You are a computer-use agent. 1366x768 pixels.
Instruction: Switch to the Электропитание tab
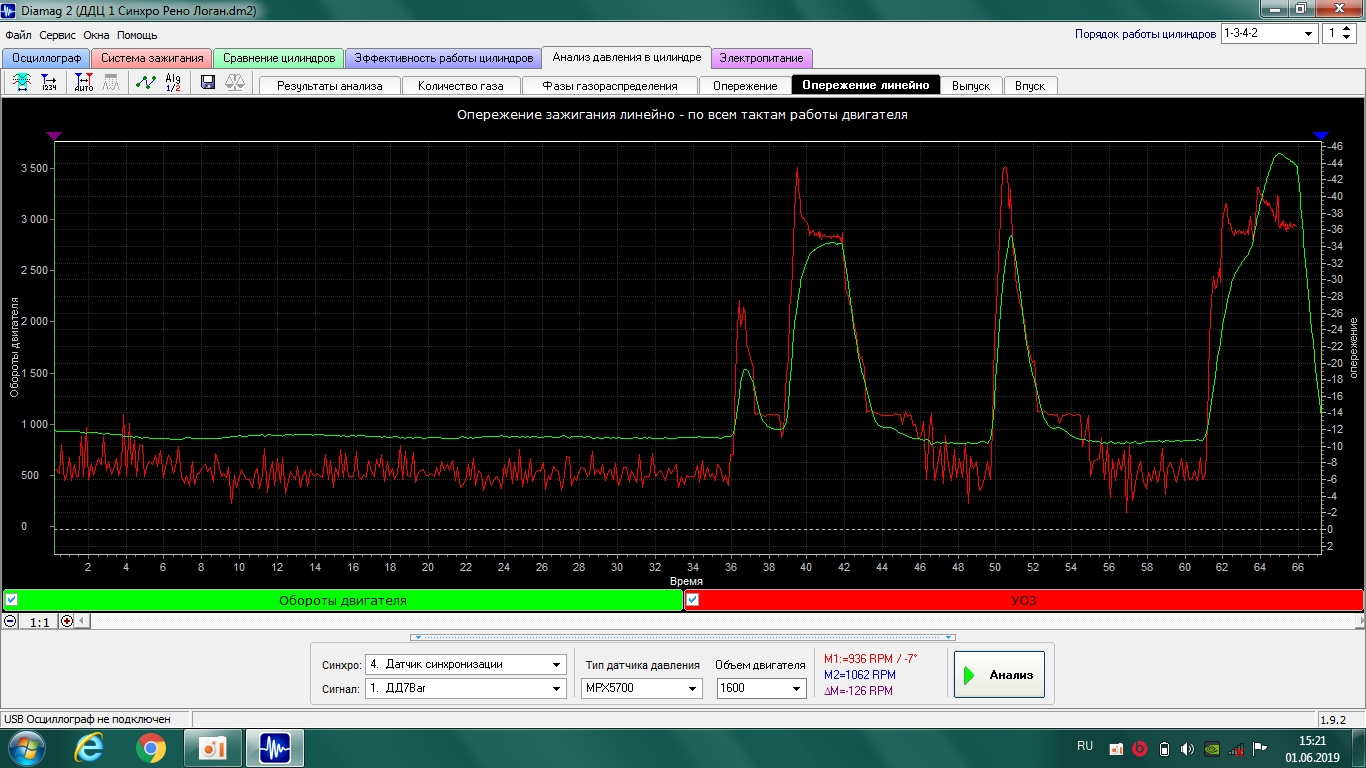(x=762, y=58)
